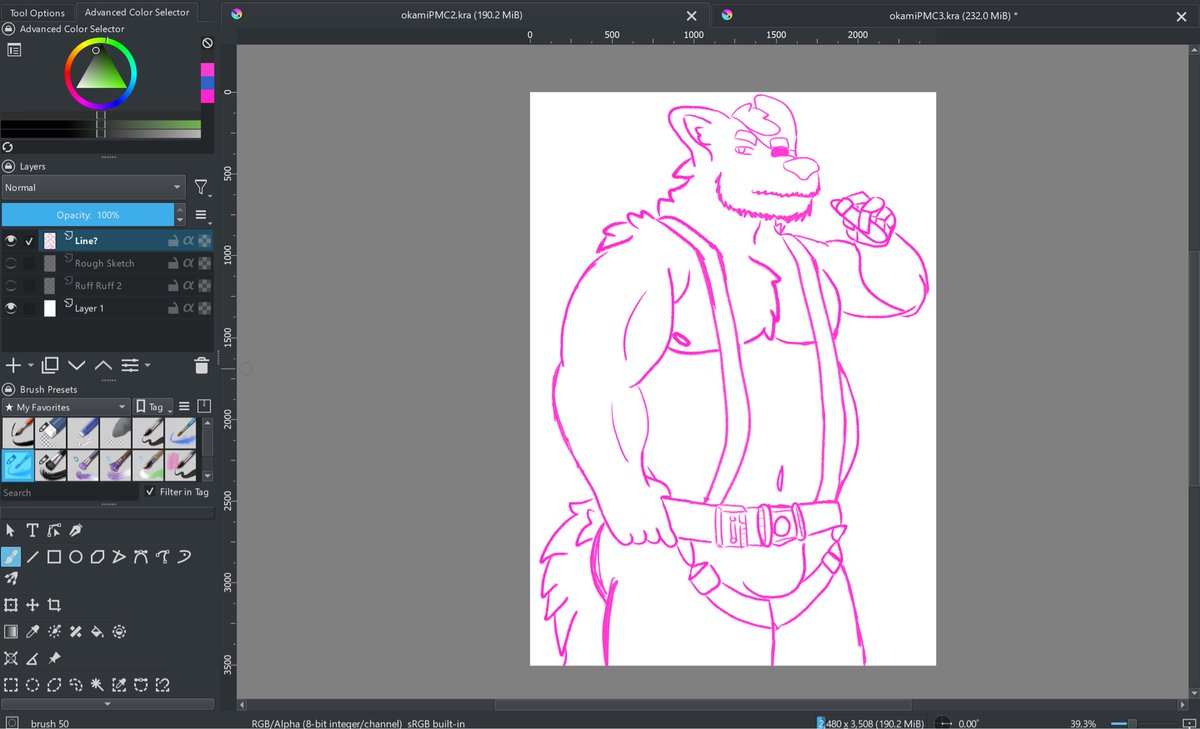Add a new layer with plus button
The width and height of the screenshot is (1200, 729).
point(13,366)
